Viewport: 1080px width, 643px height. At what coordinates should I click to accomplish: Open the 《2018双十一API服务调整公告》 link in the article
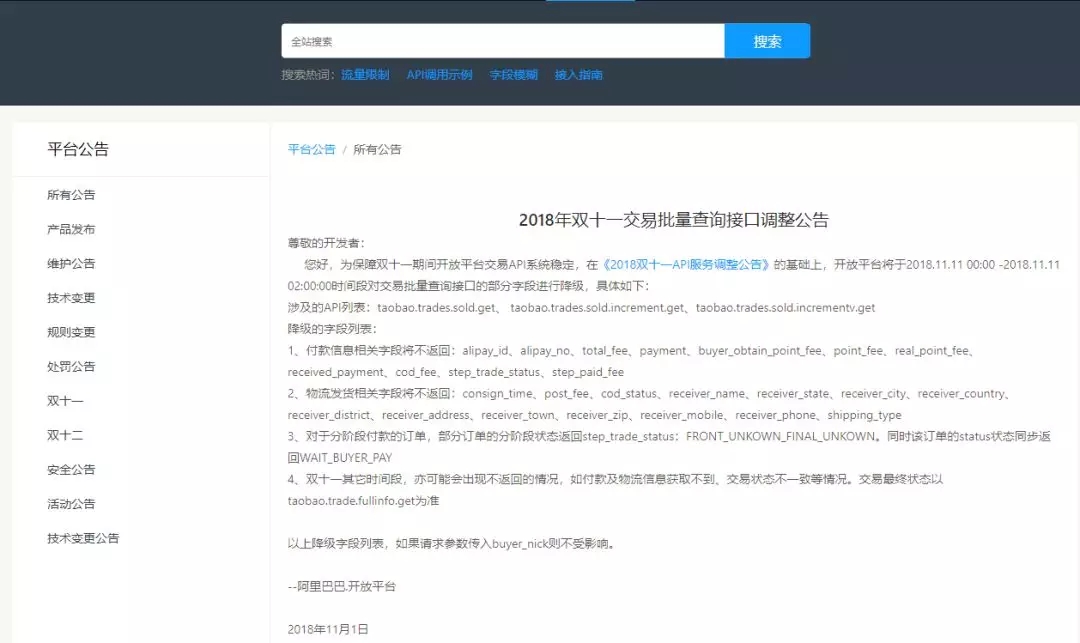pos(688,264)
